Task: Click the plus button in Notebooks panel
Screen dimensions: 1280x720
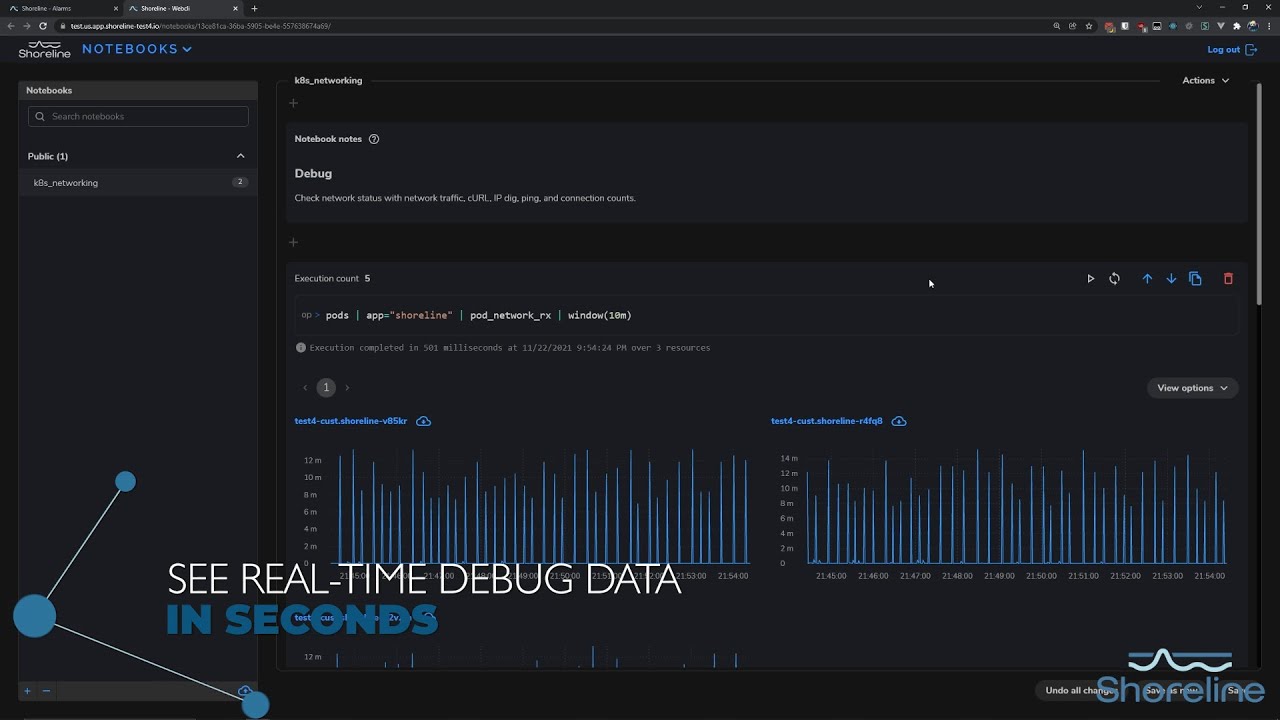Action: [x=28, y=691]
